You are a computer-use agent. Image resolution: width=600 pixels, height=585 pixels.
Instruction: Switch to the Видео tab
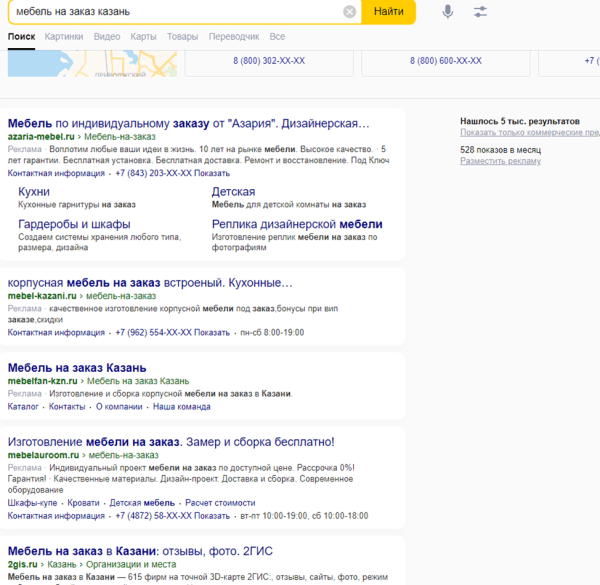(x=107, y=37)
